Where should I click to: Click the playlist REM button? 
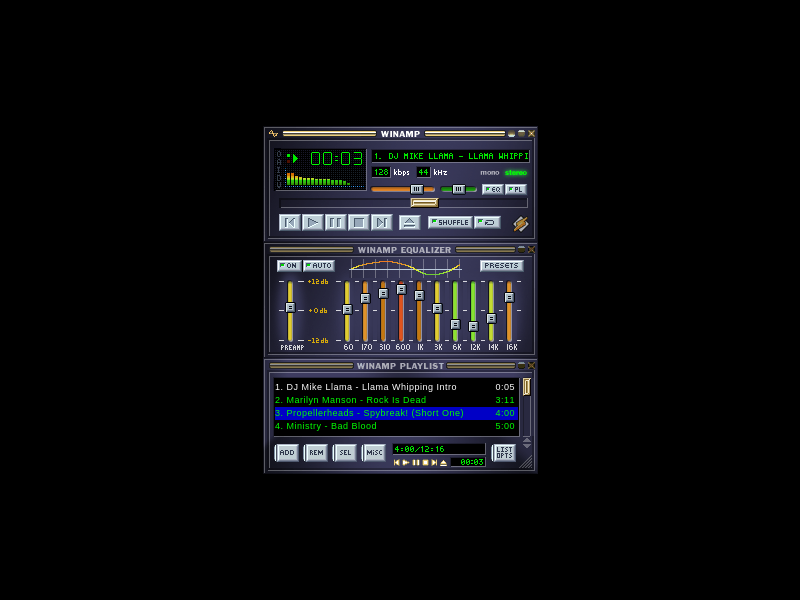316,453
